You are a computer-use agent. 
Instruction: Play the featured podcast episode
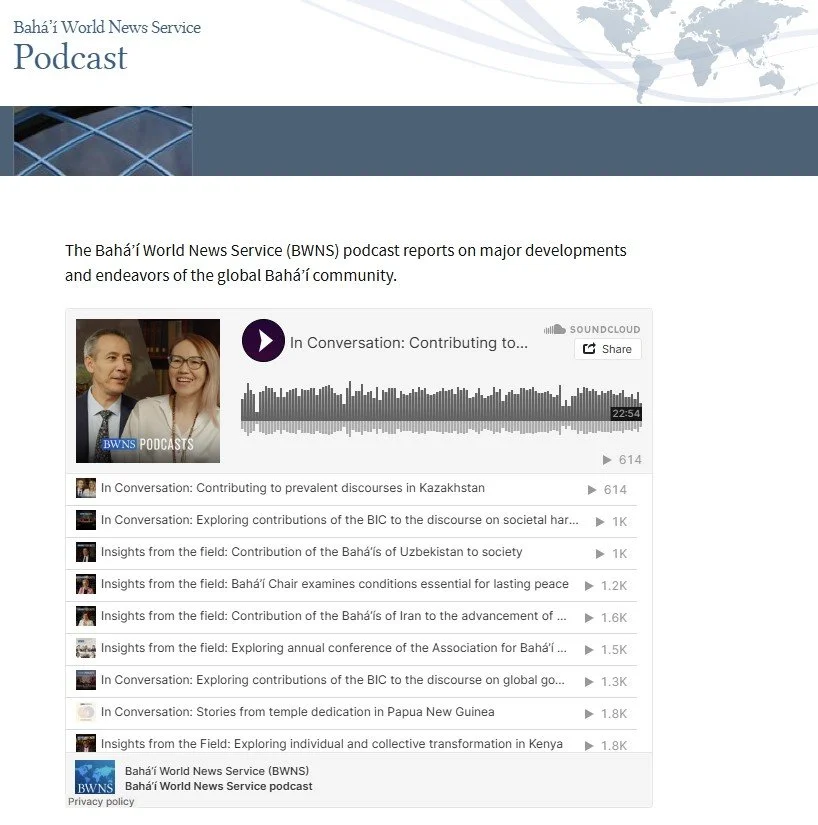point(263,340)
